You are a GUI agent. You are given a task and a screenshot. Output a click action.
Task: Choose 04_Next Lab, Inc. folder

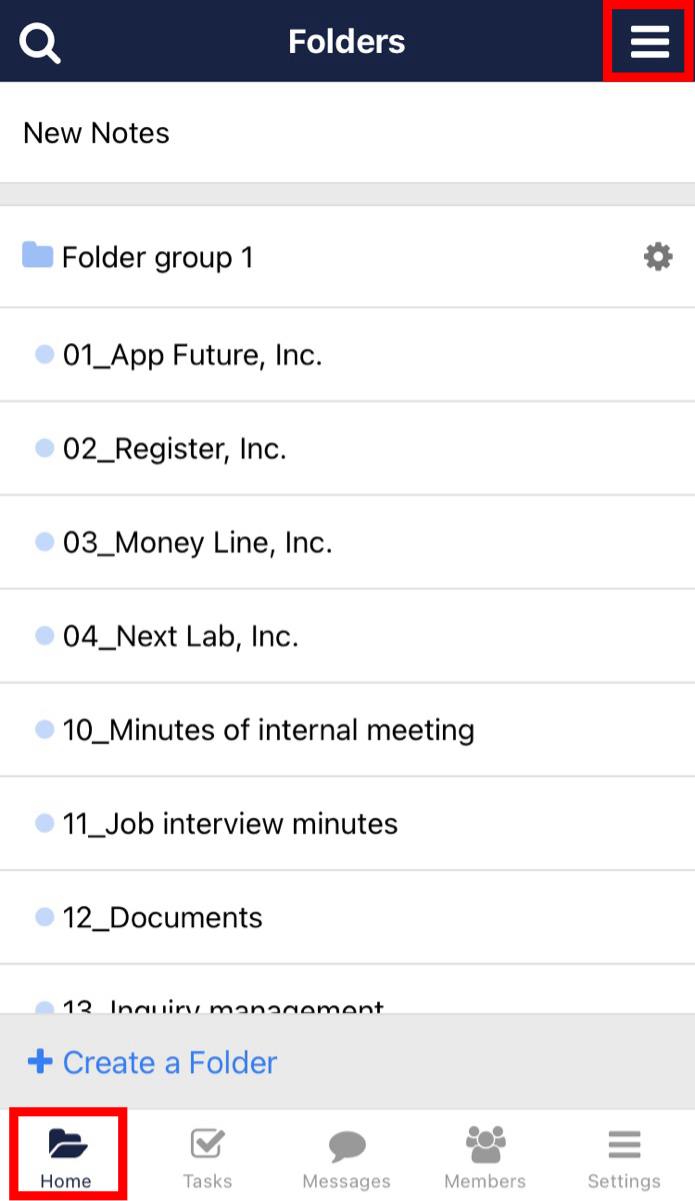coord(181,637)
